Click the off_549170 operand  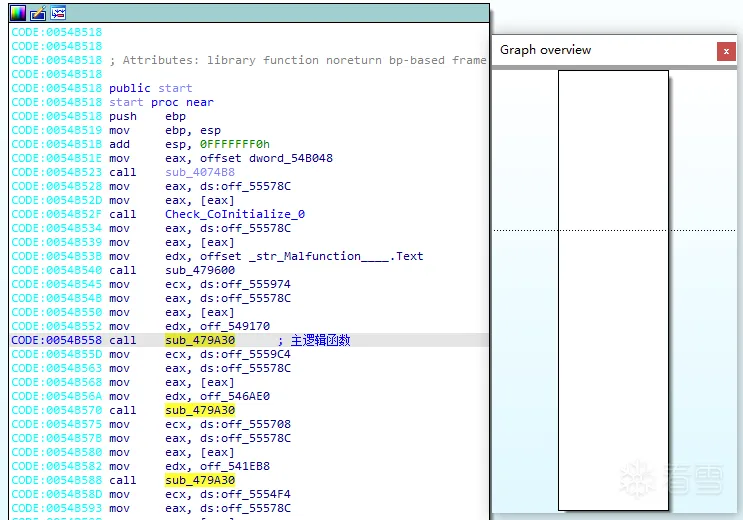pyautogui.click(x=235, y=326)
